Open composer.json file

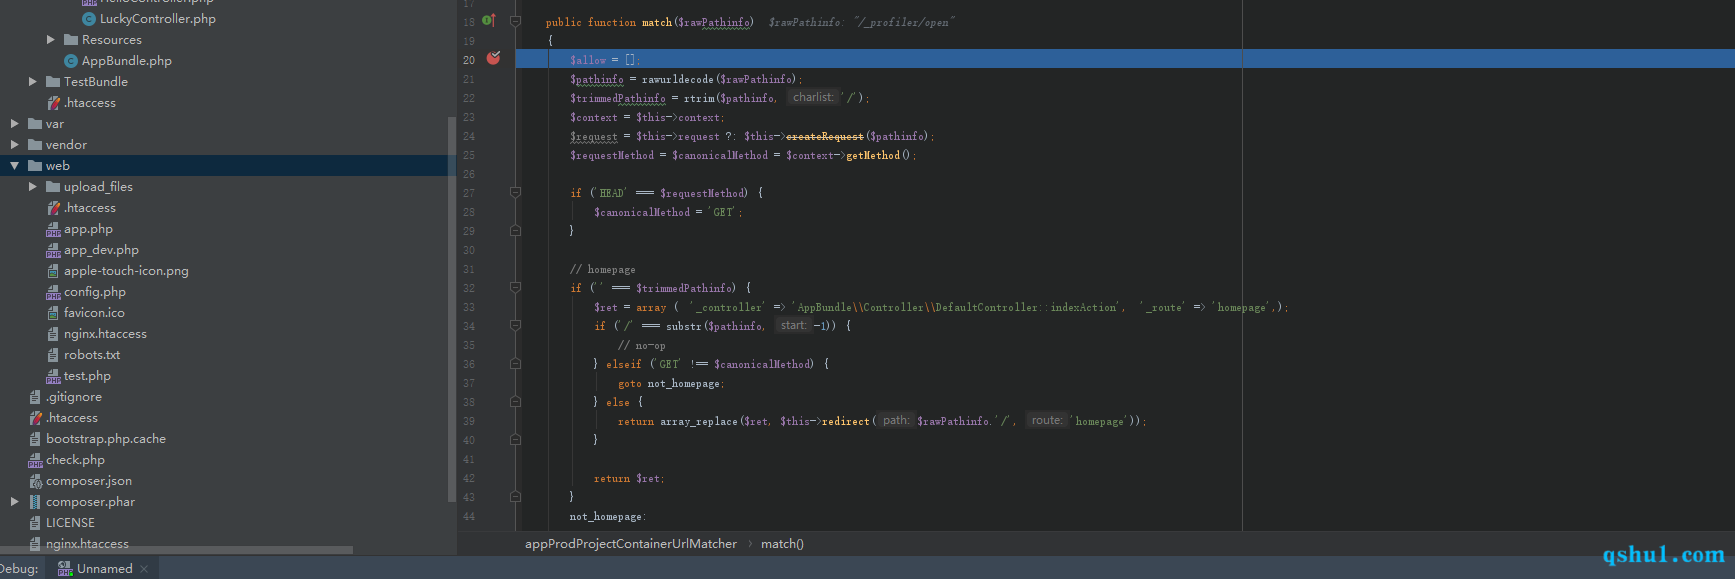pyautogui.click(x=89, y=481)
